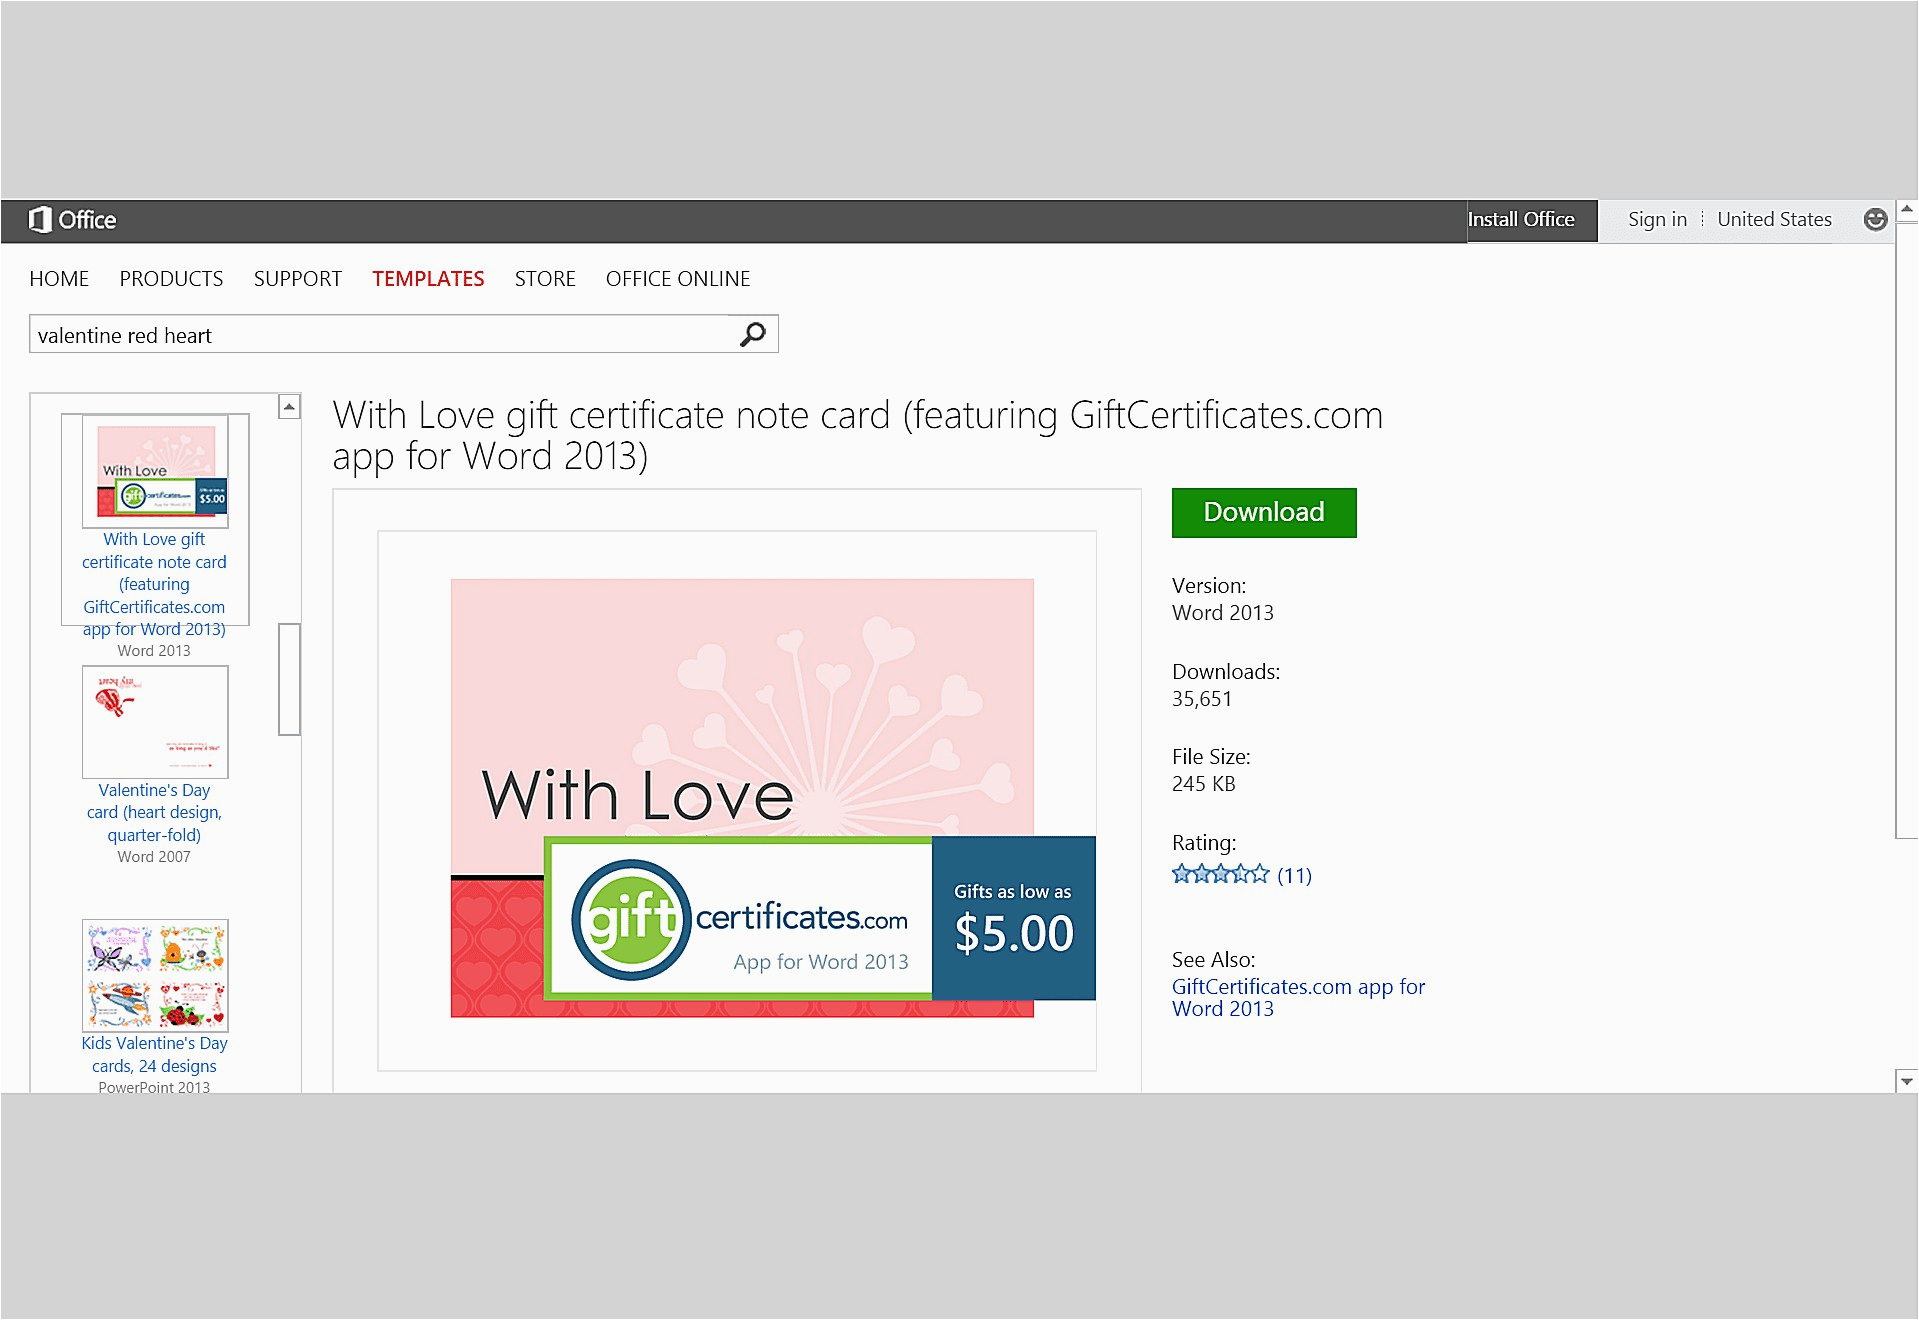
Task: Click the '35,651' downloads value
Action: 1202,699
